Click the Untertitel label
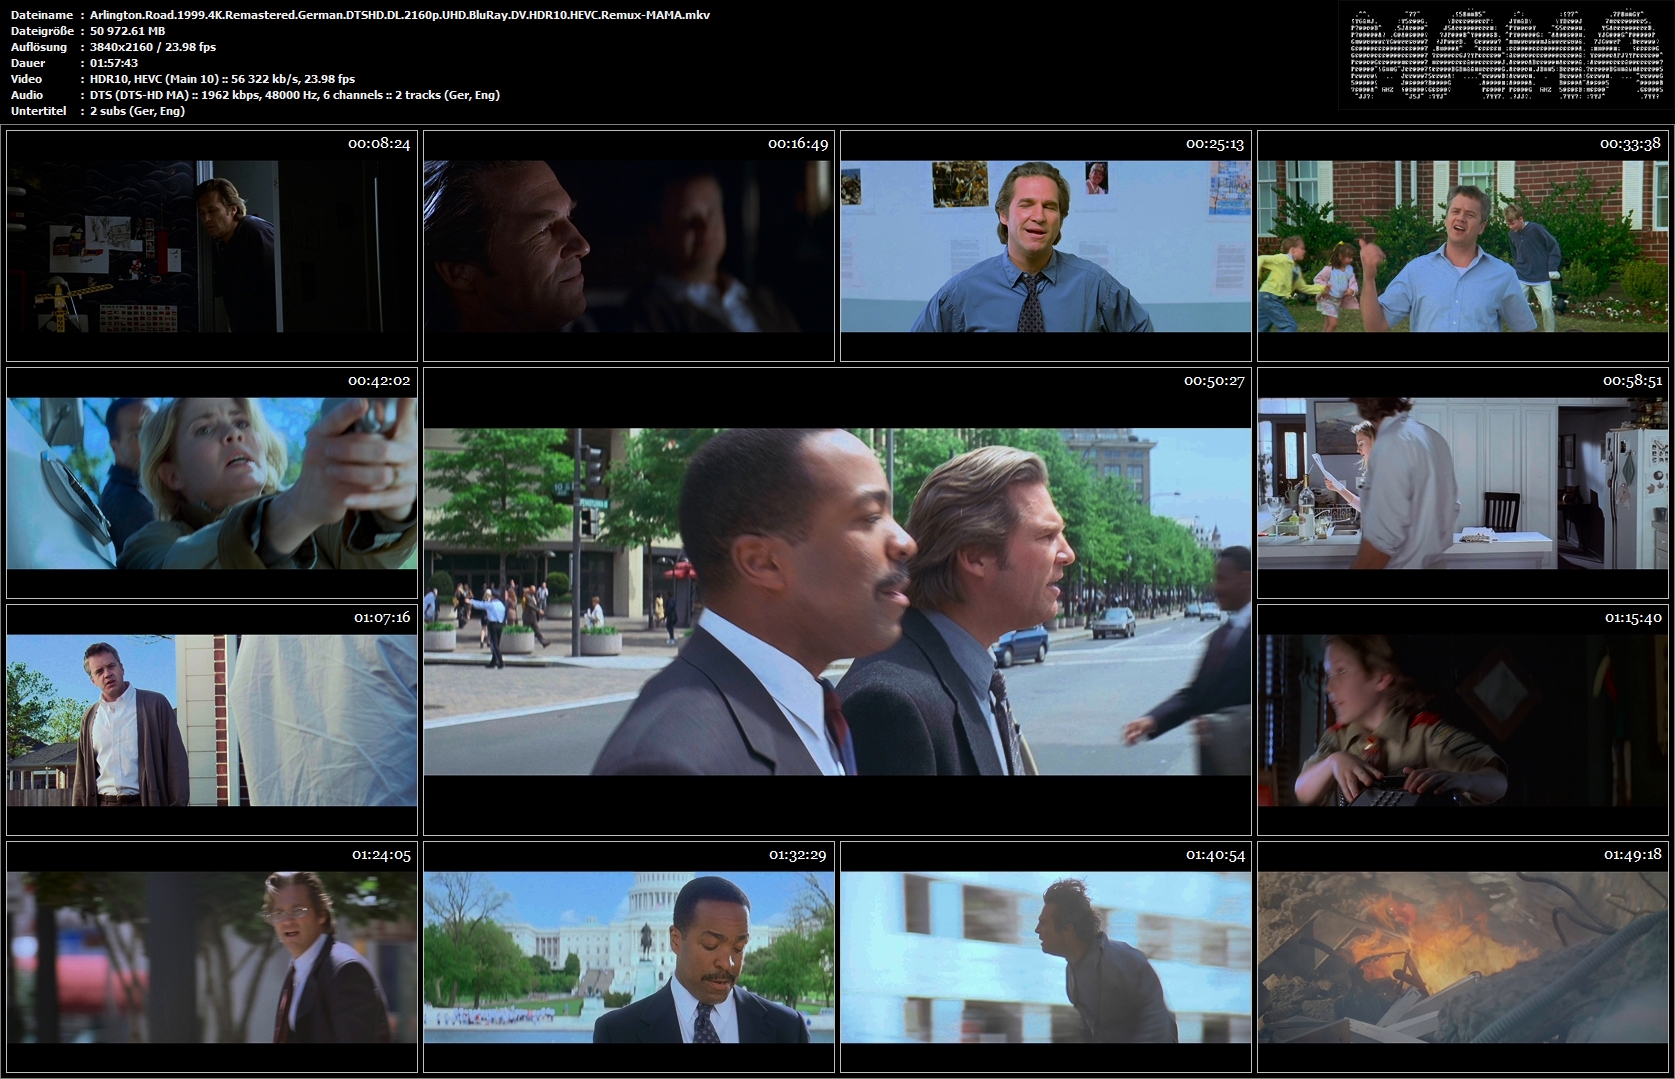Screen dimensions: 1675x1079 [x=38, y=111]
